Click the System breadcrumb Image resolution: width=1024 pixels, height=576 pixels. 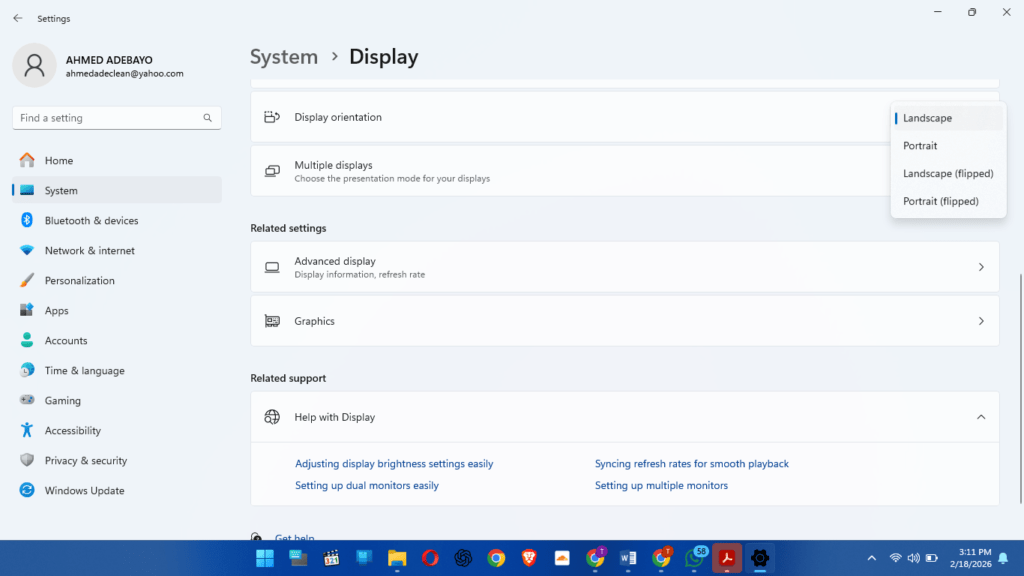[284, 57]
